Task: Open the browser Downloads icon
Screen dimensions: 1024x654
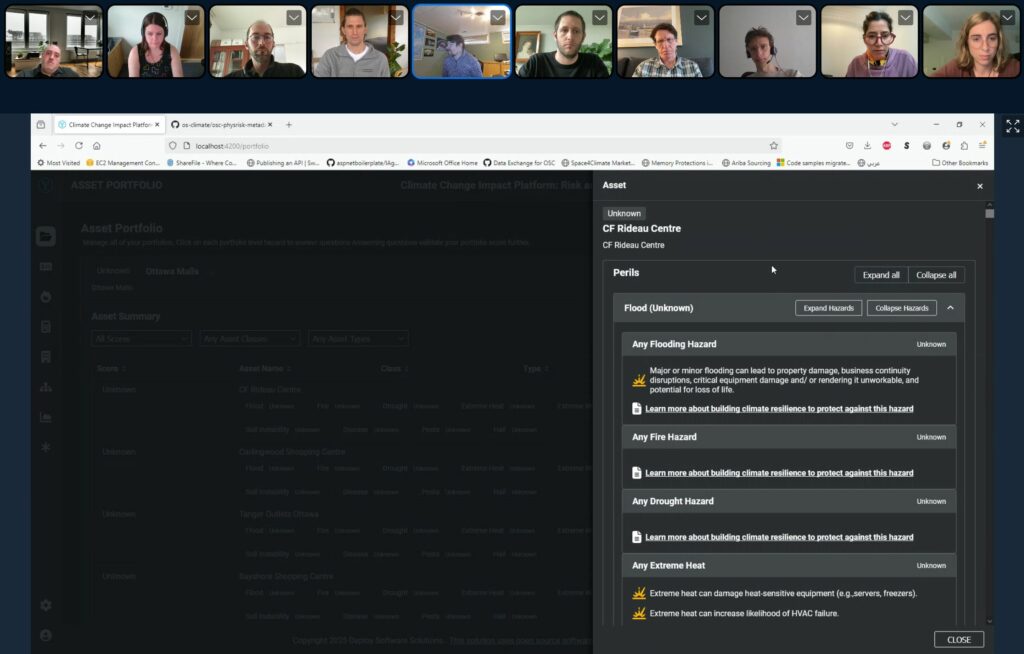Action: [867, 146]
